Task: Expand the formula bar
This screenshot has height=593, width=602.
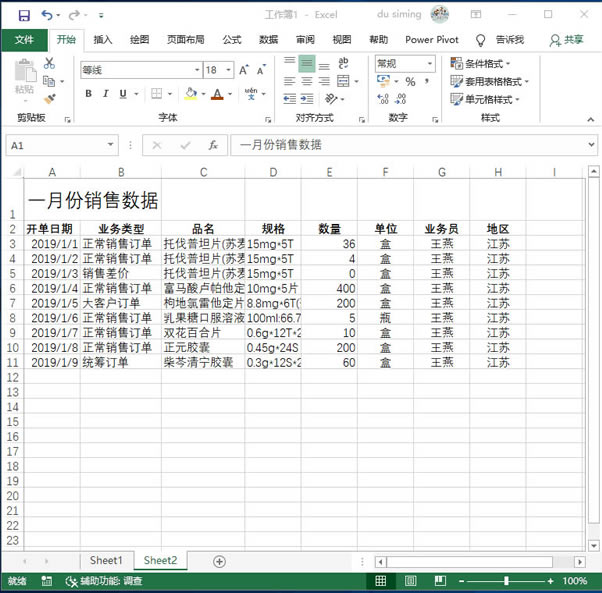Action: pos(591,145)
